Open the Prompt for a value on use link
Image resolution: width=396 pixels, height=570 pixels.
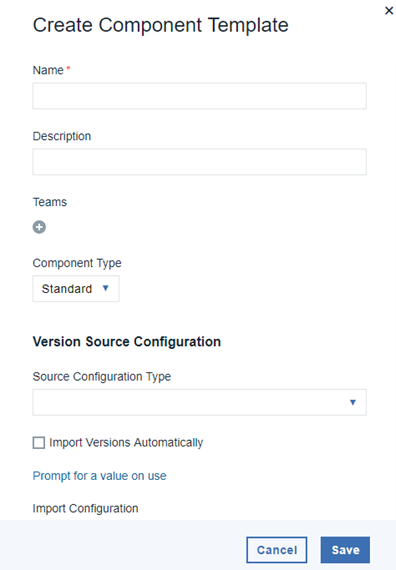(99, 476)
